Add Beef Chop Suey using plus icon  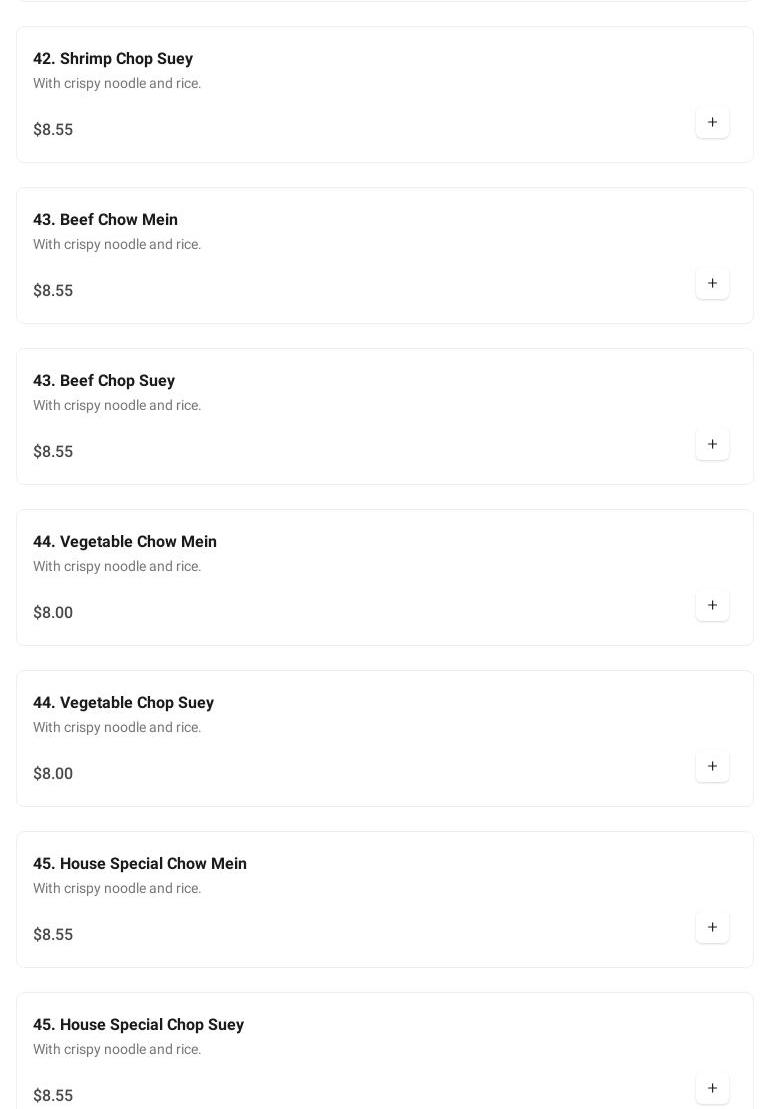coord(712,445)
